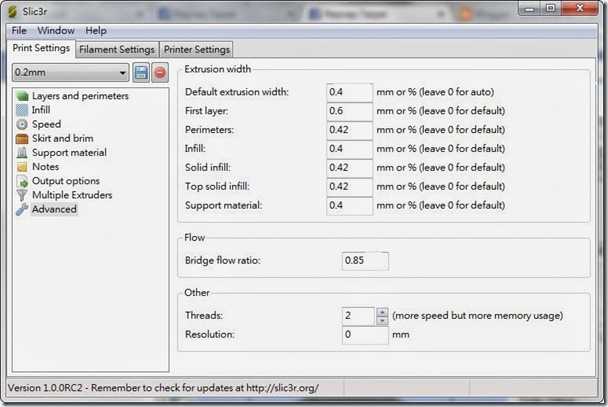Click the Top solid infill field
Viewport: 608px width, 407px height.
point(349,186)
